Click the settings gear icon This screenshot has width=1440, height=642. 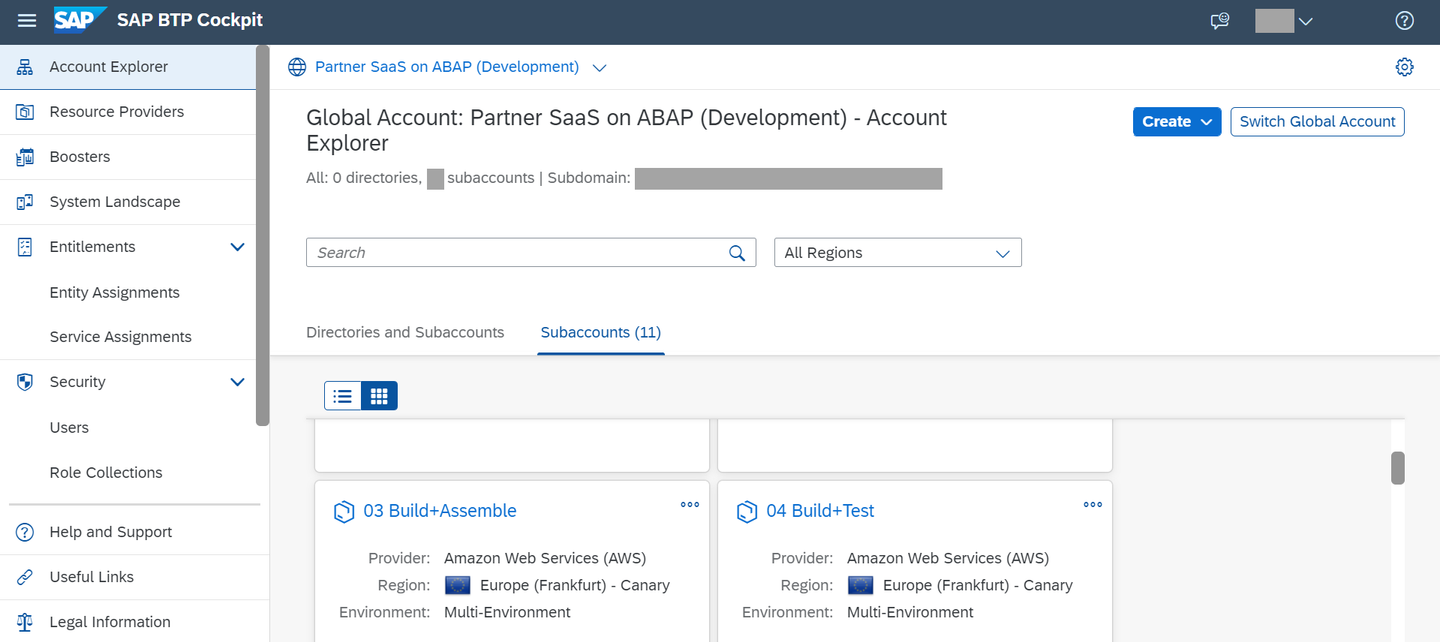tap(1404, 67)
